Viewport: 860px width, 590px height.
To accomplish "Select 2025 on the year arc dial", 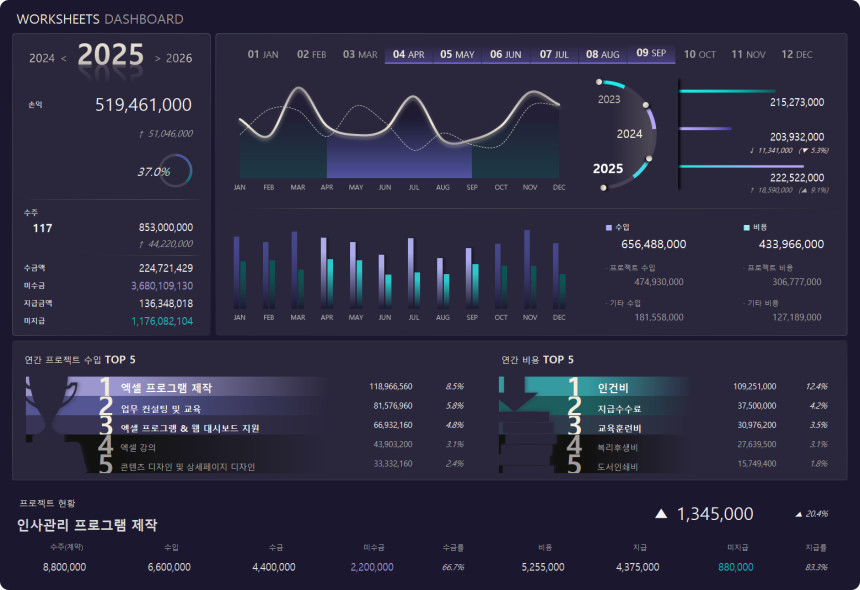I will coord(608,168).
